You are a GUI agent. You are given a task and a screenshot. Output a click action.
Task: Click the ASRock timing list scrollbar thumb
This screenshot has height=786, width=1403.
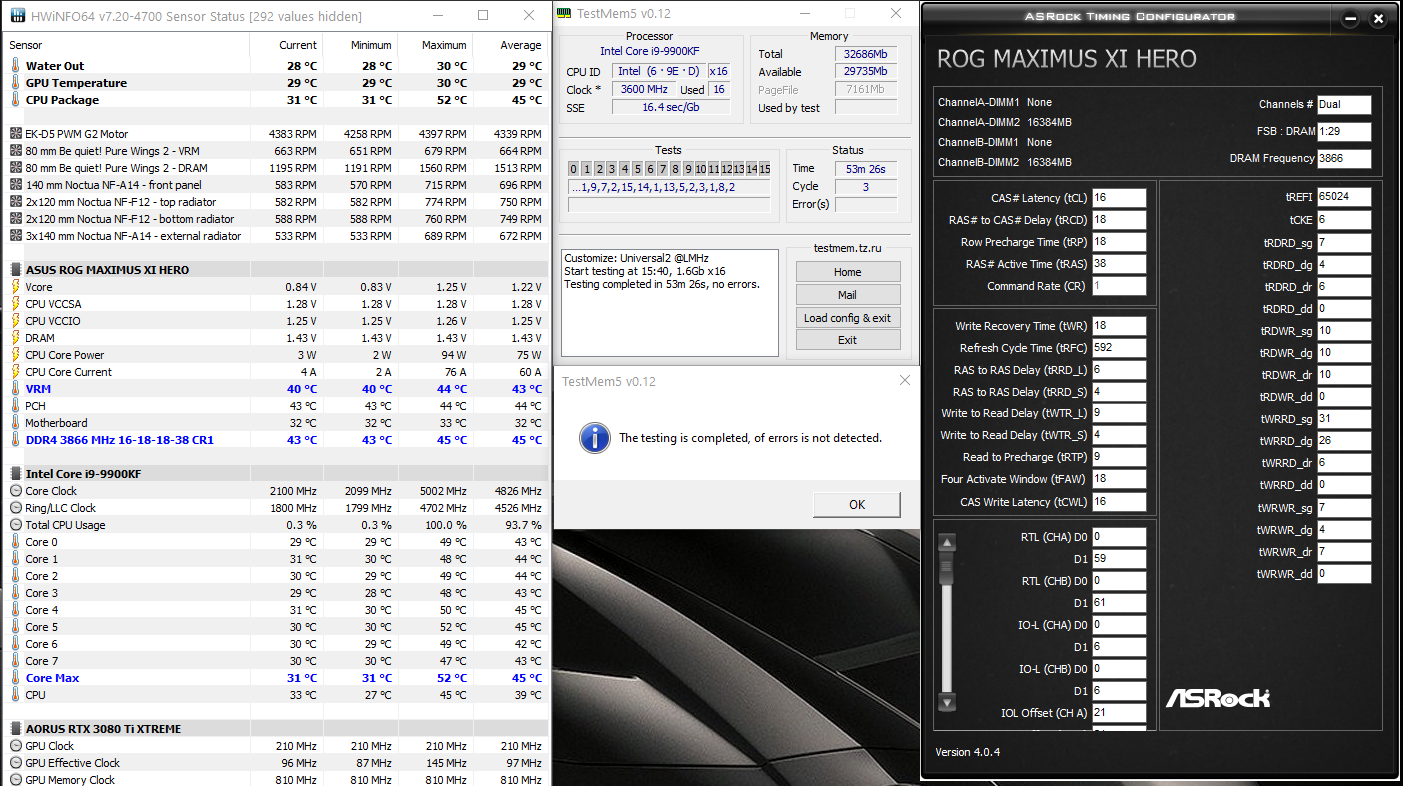tap(947, 567)
